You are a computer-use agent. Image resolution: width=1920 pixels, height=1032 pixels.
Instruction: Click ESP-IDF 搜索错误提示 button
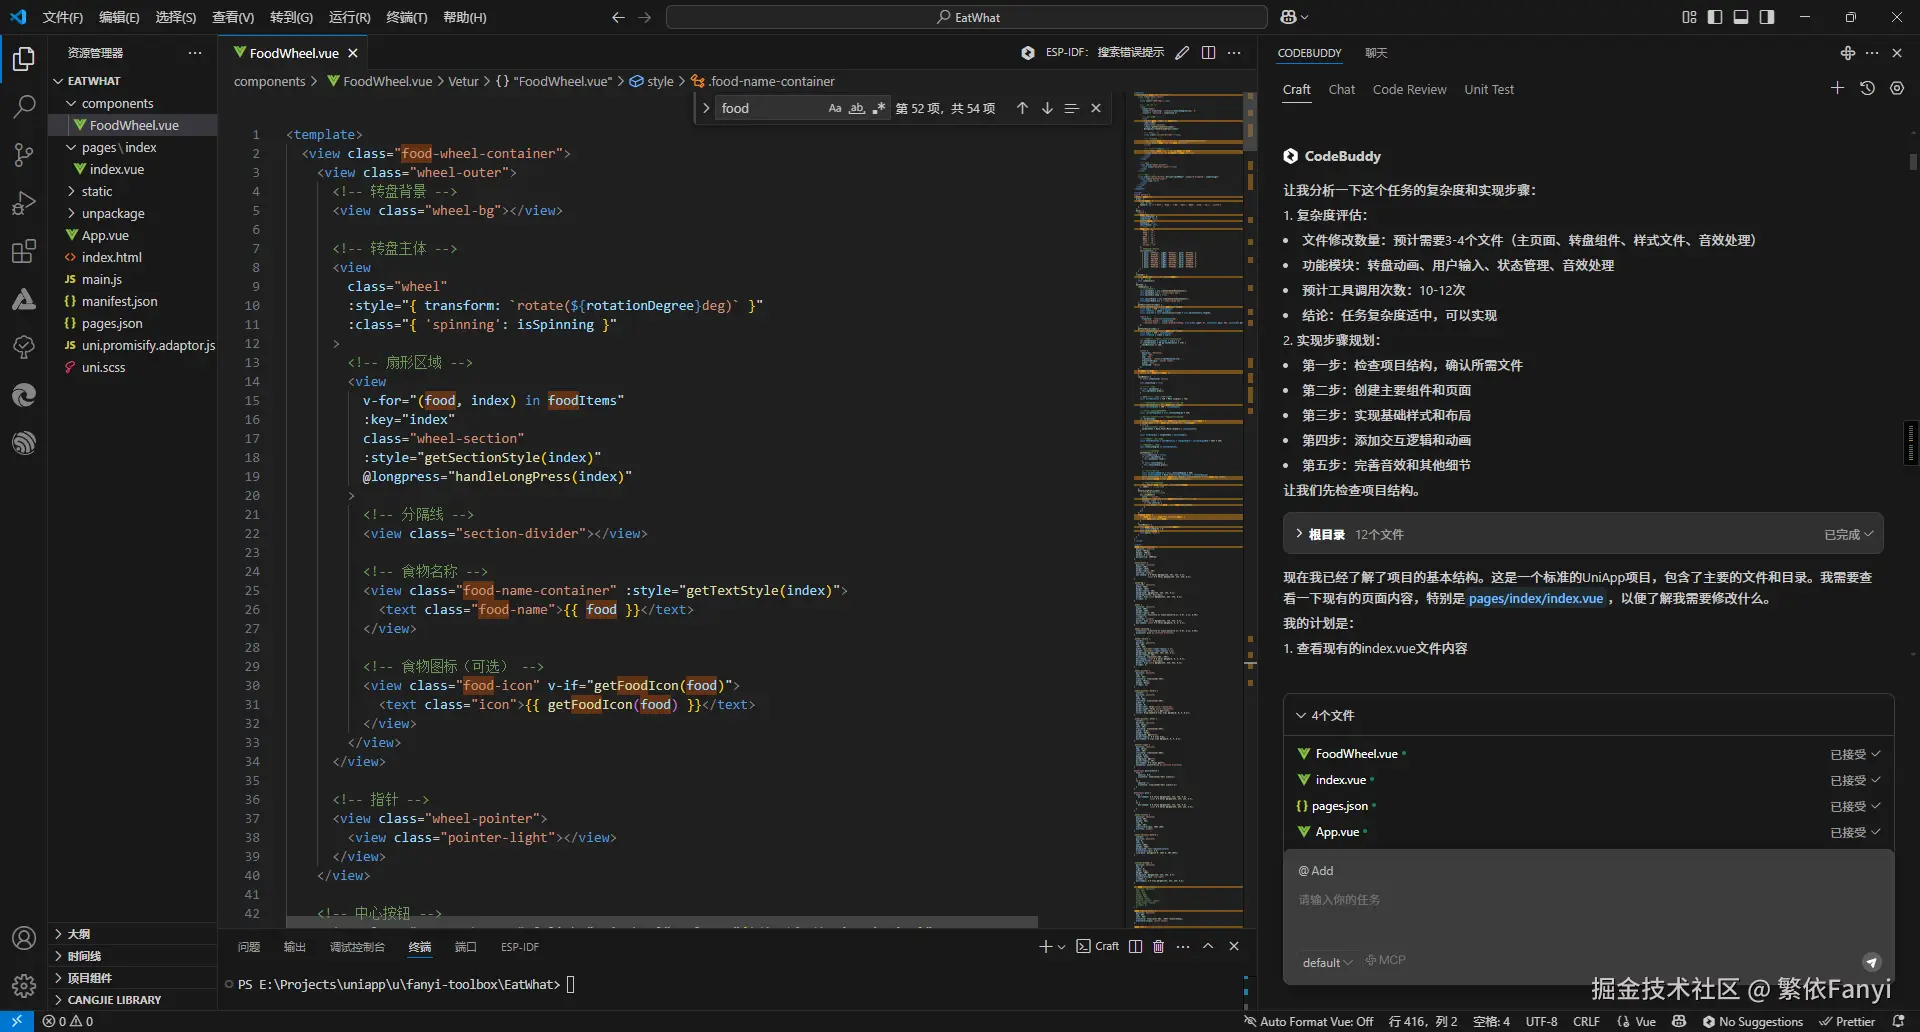(1105, 52)
